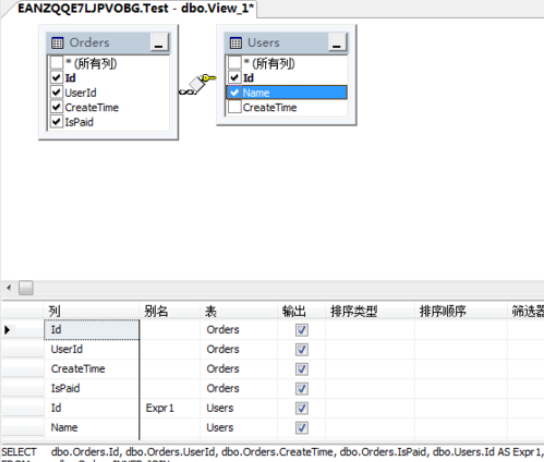Click the CreateTime cell in criteria grid
547x462 pixels.
tap(92, 369)
